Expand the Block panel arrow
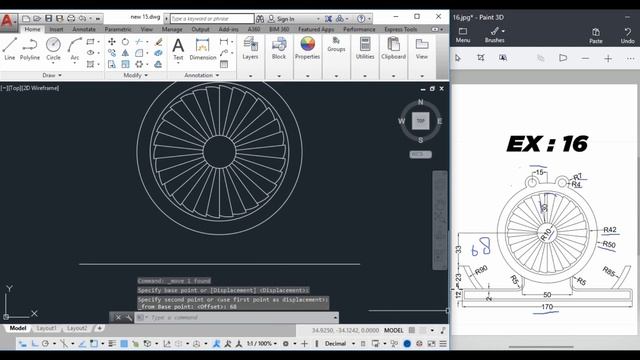This screenshot has height=360, width=640. 279,76
